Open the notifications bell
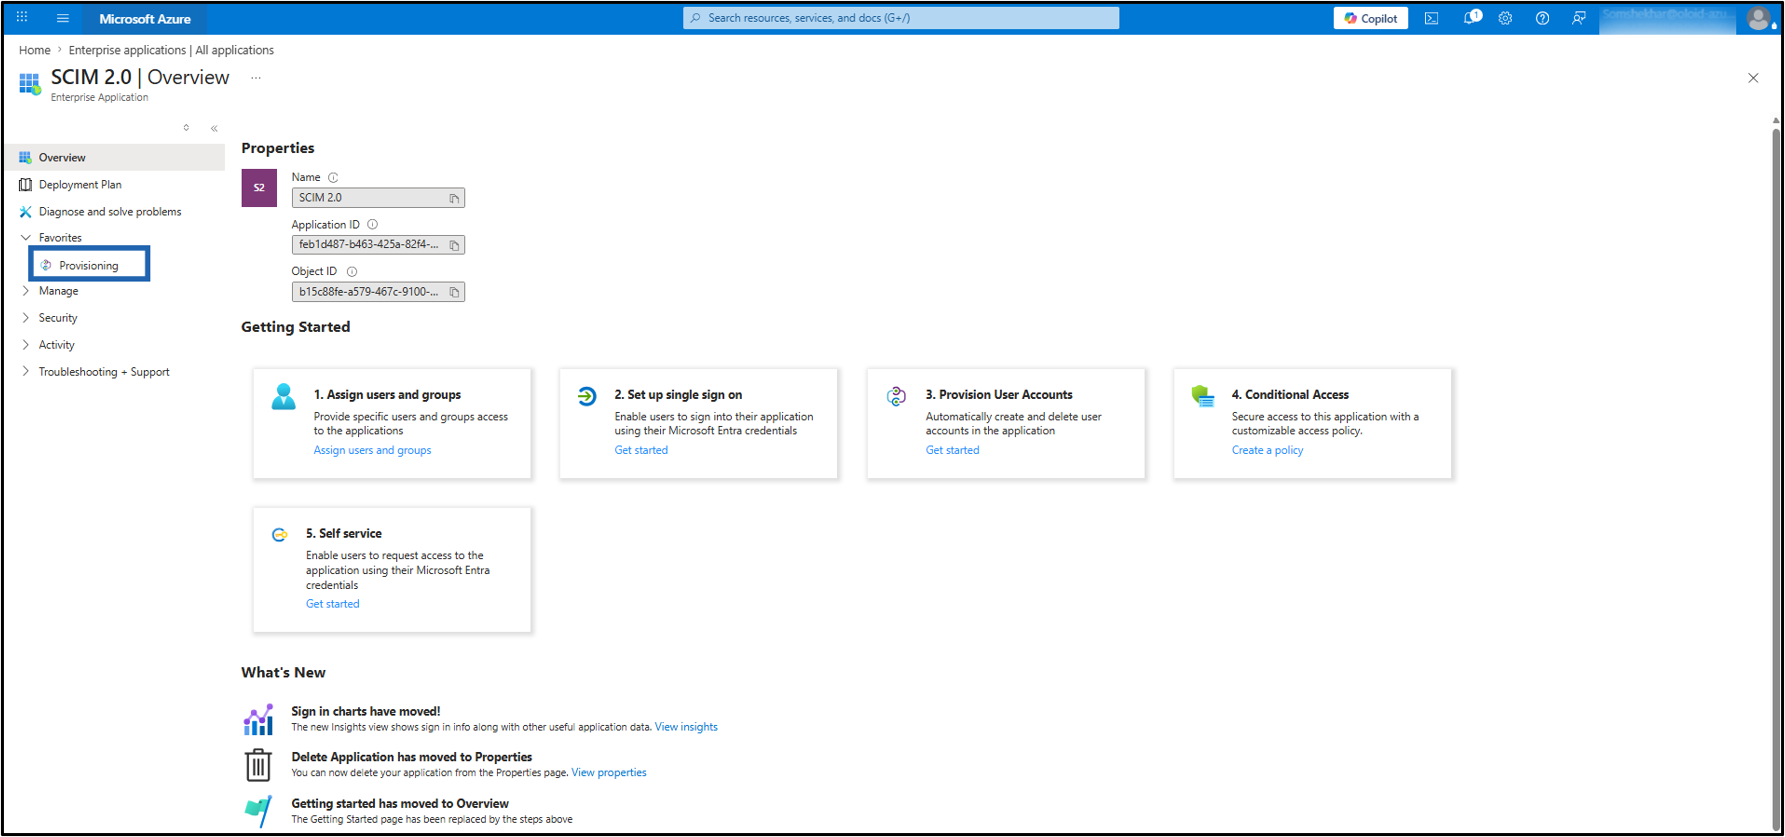 [1470, 18]
